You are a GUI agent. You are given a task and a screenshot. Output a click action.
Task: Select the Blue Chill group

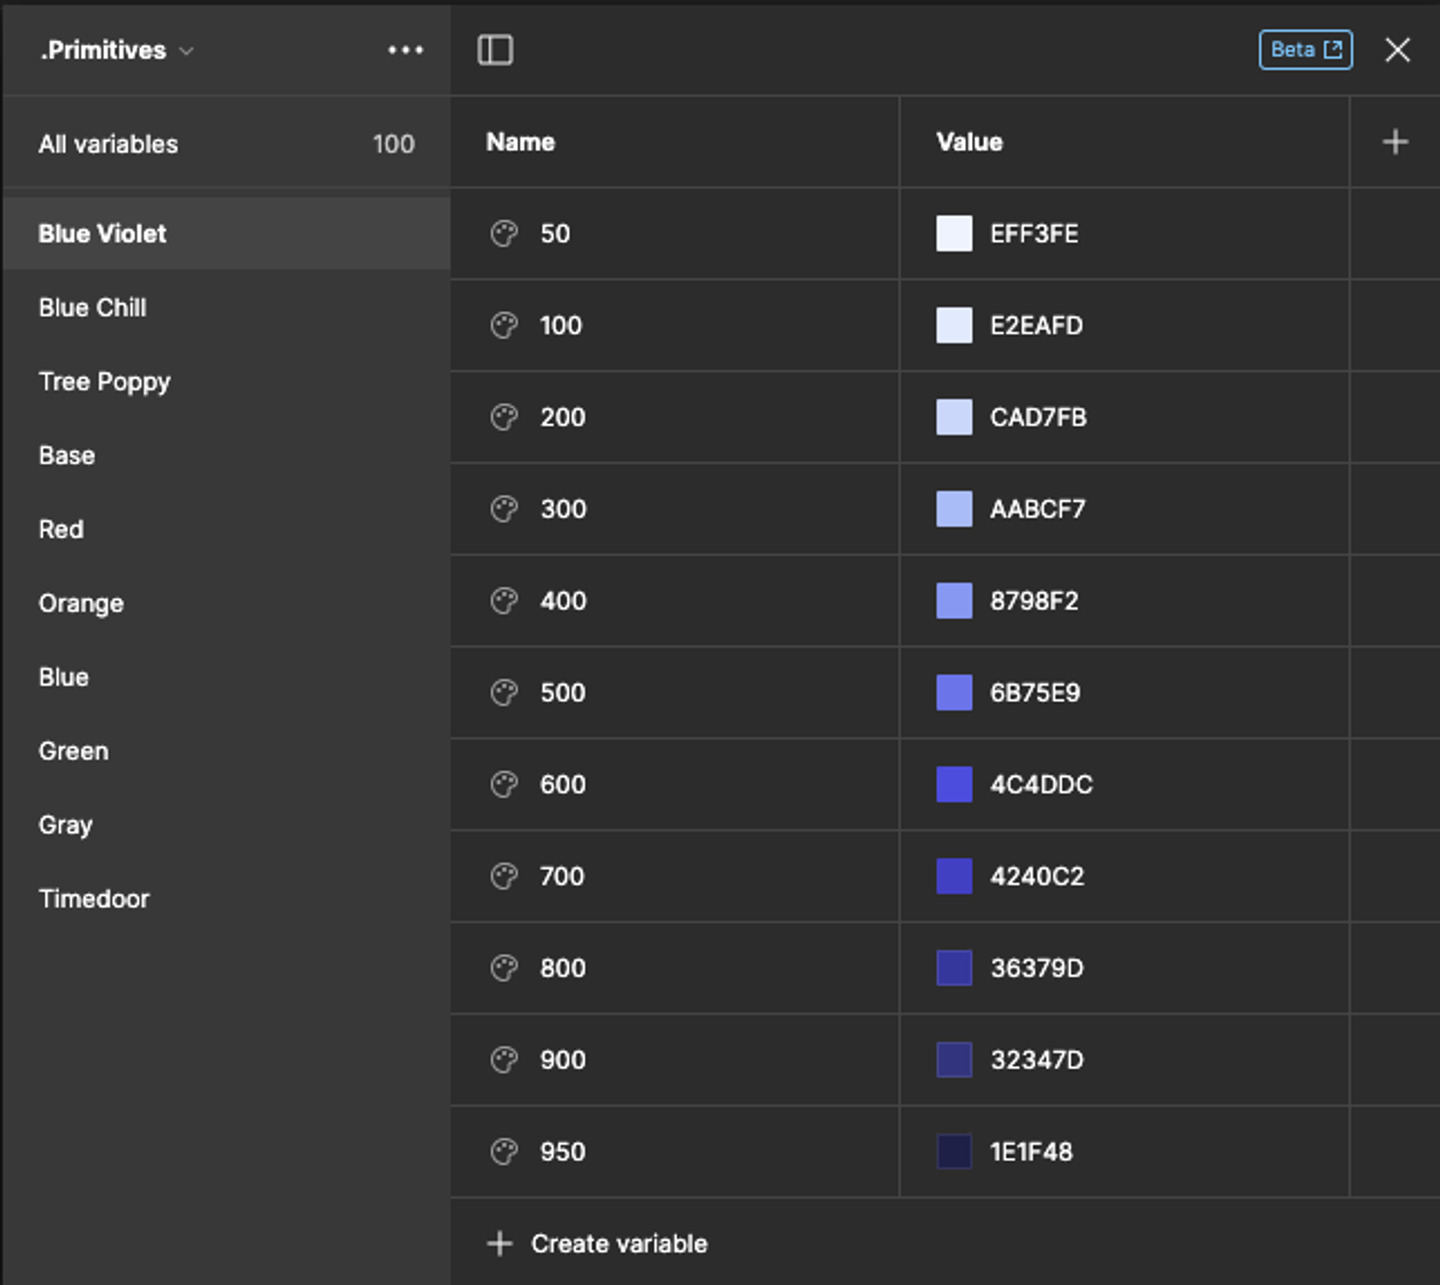coord(93,308)
